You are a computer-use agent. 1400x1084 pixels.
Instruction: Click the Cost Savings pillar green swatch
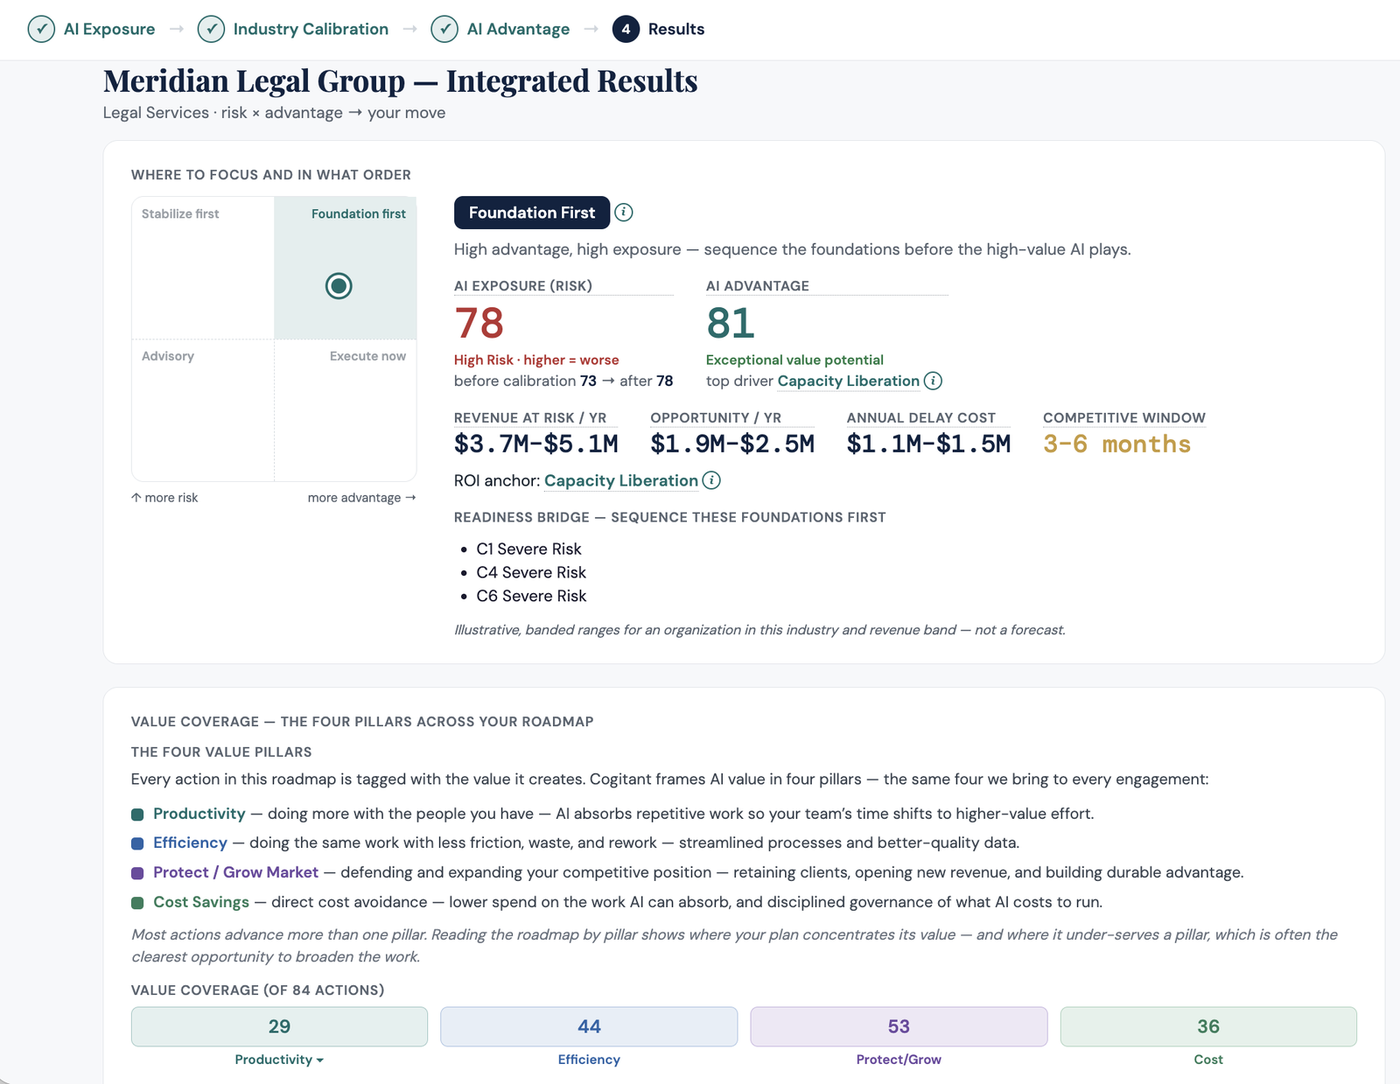[138, 903]
